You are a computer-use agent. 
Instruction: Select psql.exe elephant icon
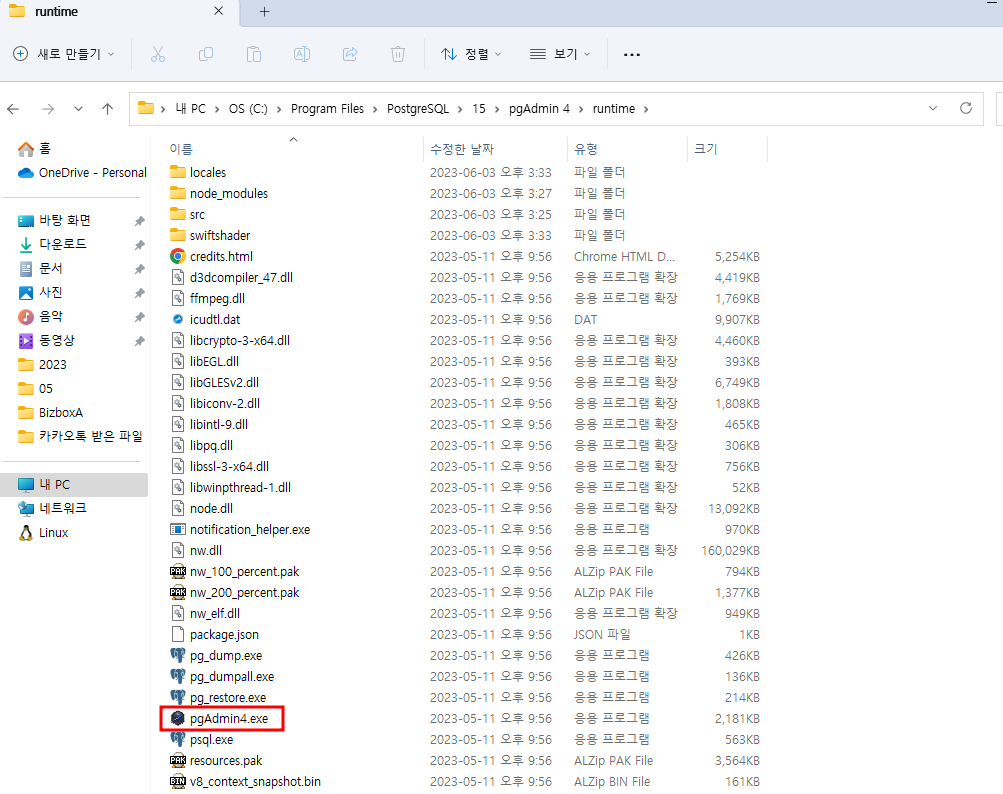pyautogui.click(x=178, y=740)
